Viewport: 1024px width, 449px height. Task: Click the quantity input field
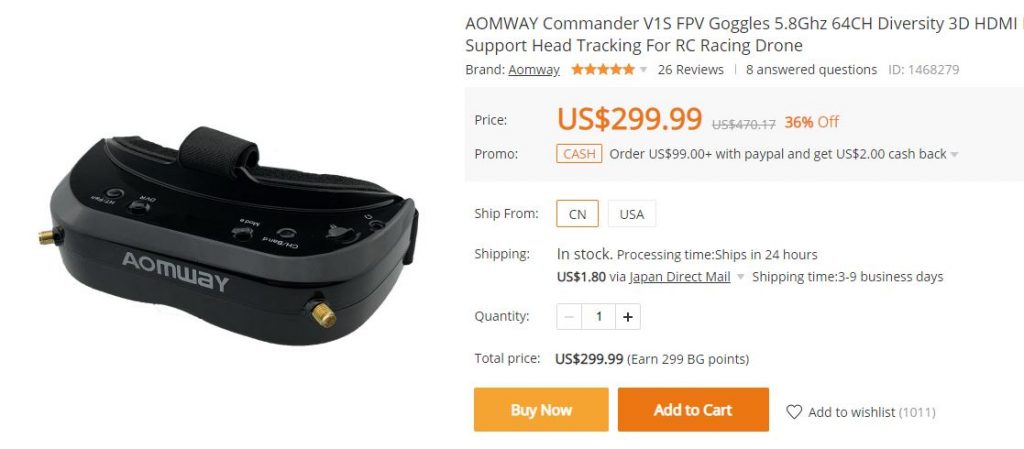[x=598, y=317]
